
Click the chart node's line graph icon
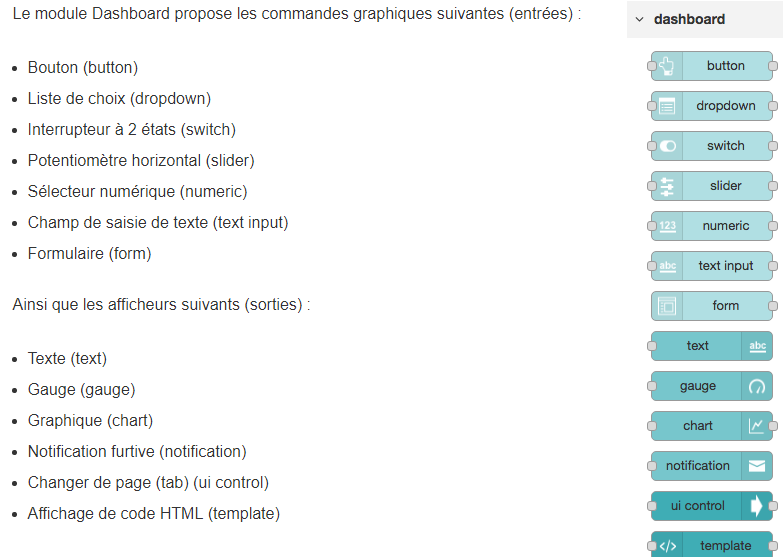pos(756,426)
